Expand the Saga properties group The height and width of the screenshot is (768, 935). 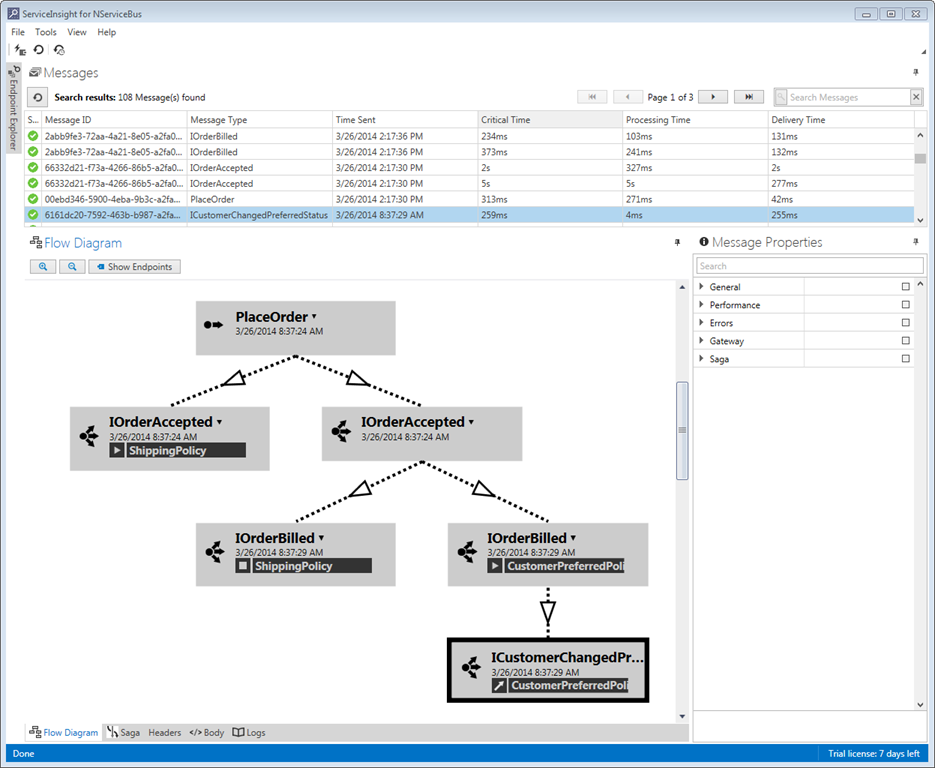tap(702, 358)
